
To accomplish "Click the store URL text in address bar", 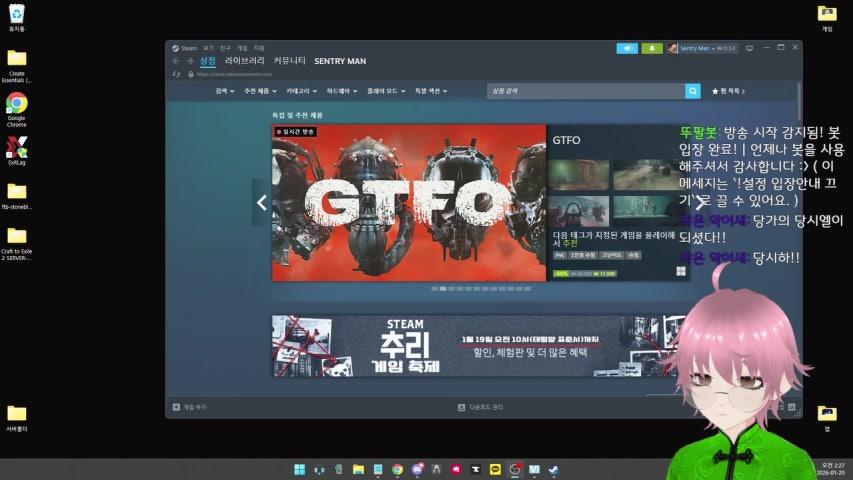I will 234,74.
